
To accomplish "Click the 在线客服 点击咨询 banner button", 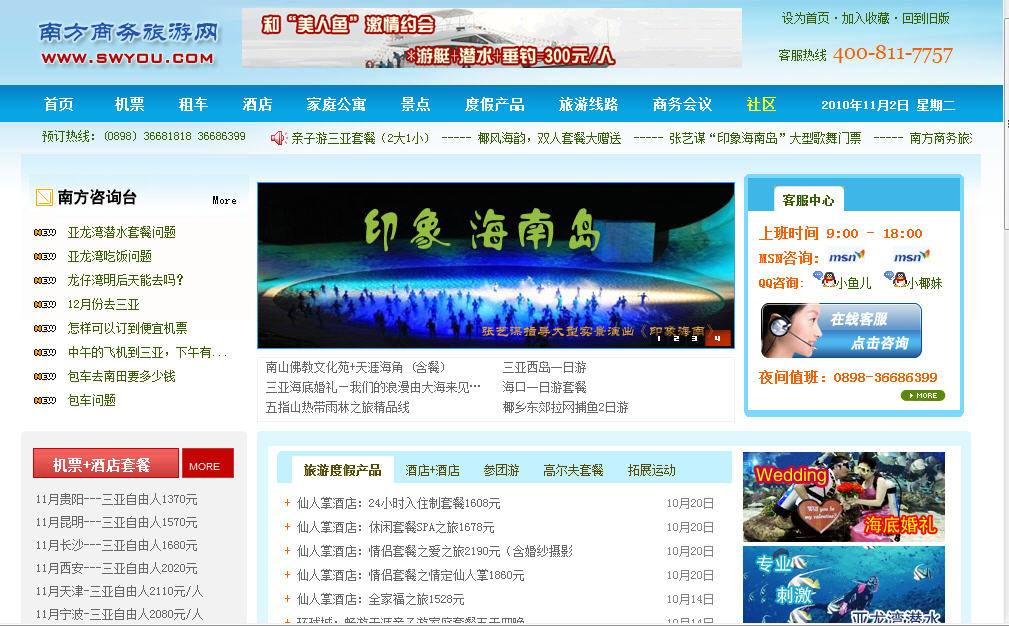I will pyautogui.click(x=841, y=331).
